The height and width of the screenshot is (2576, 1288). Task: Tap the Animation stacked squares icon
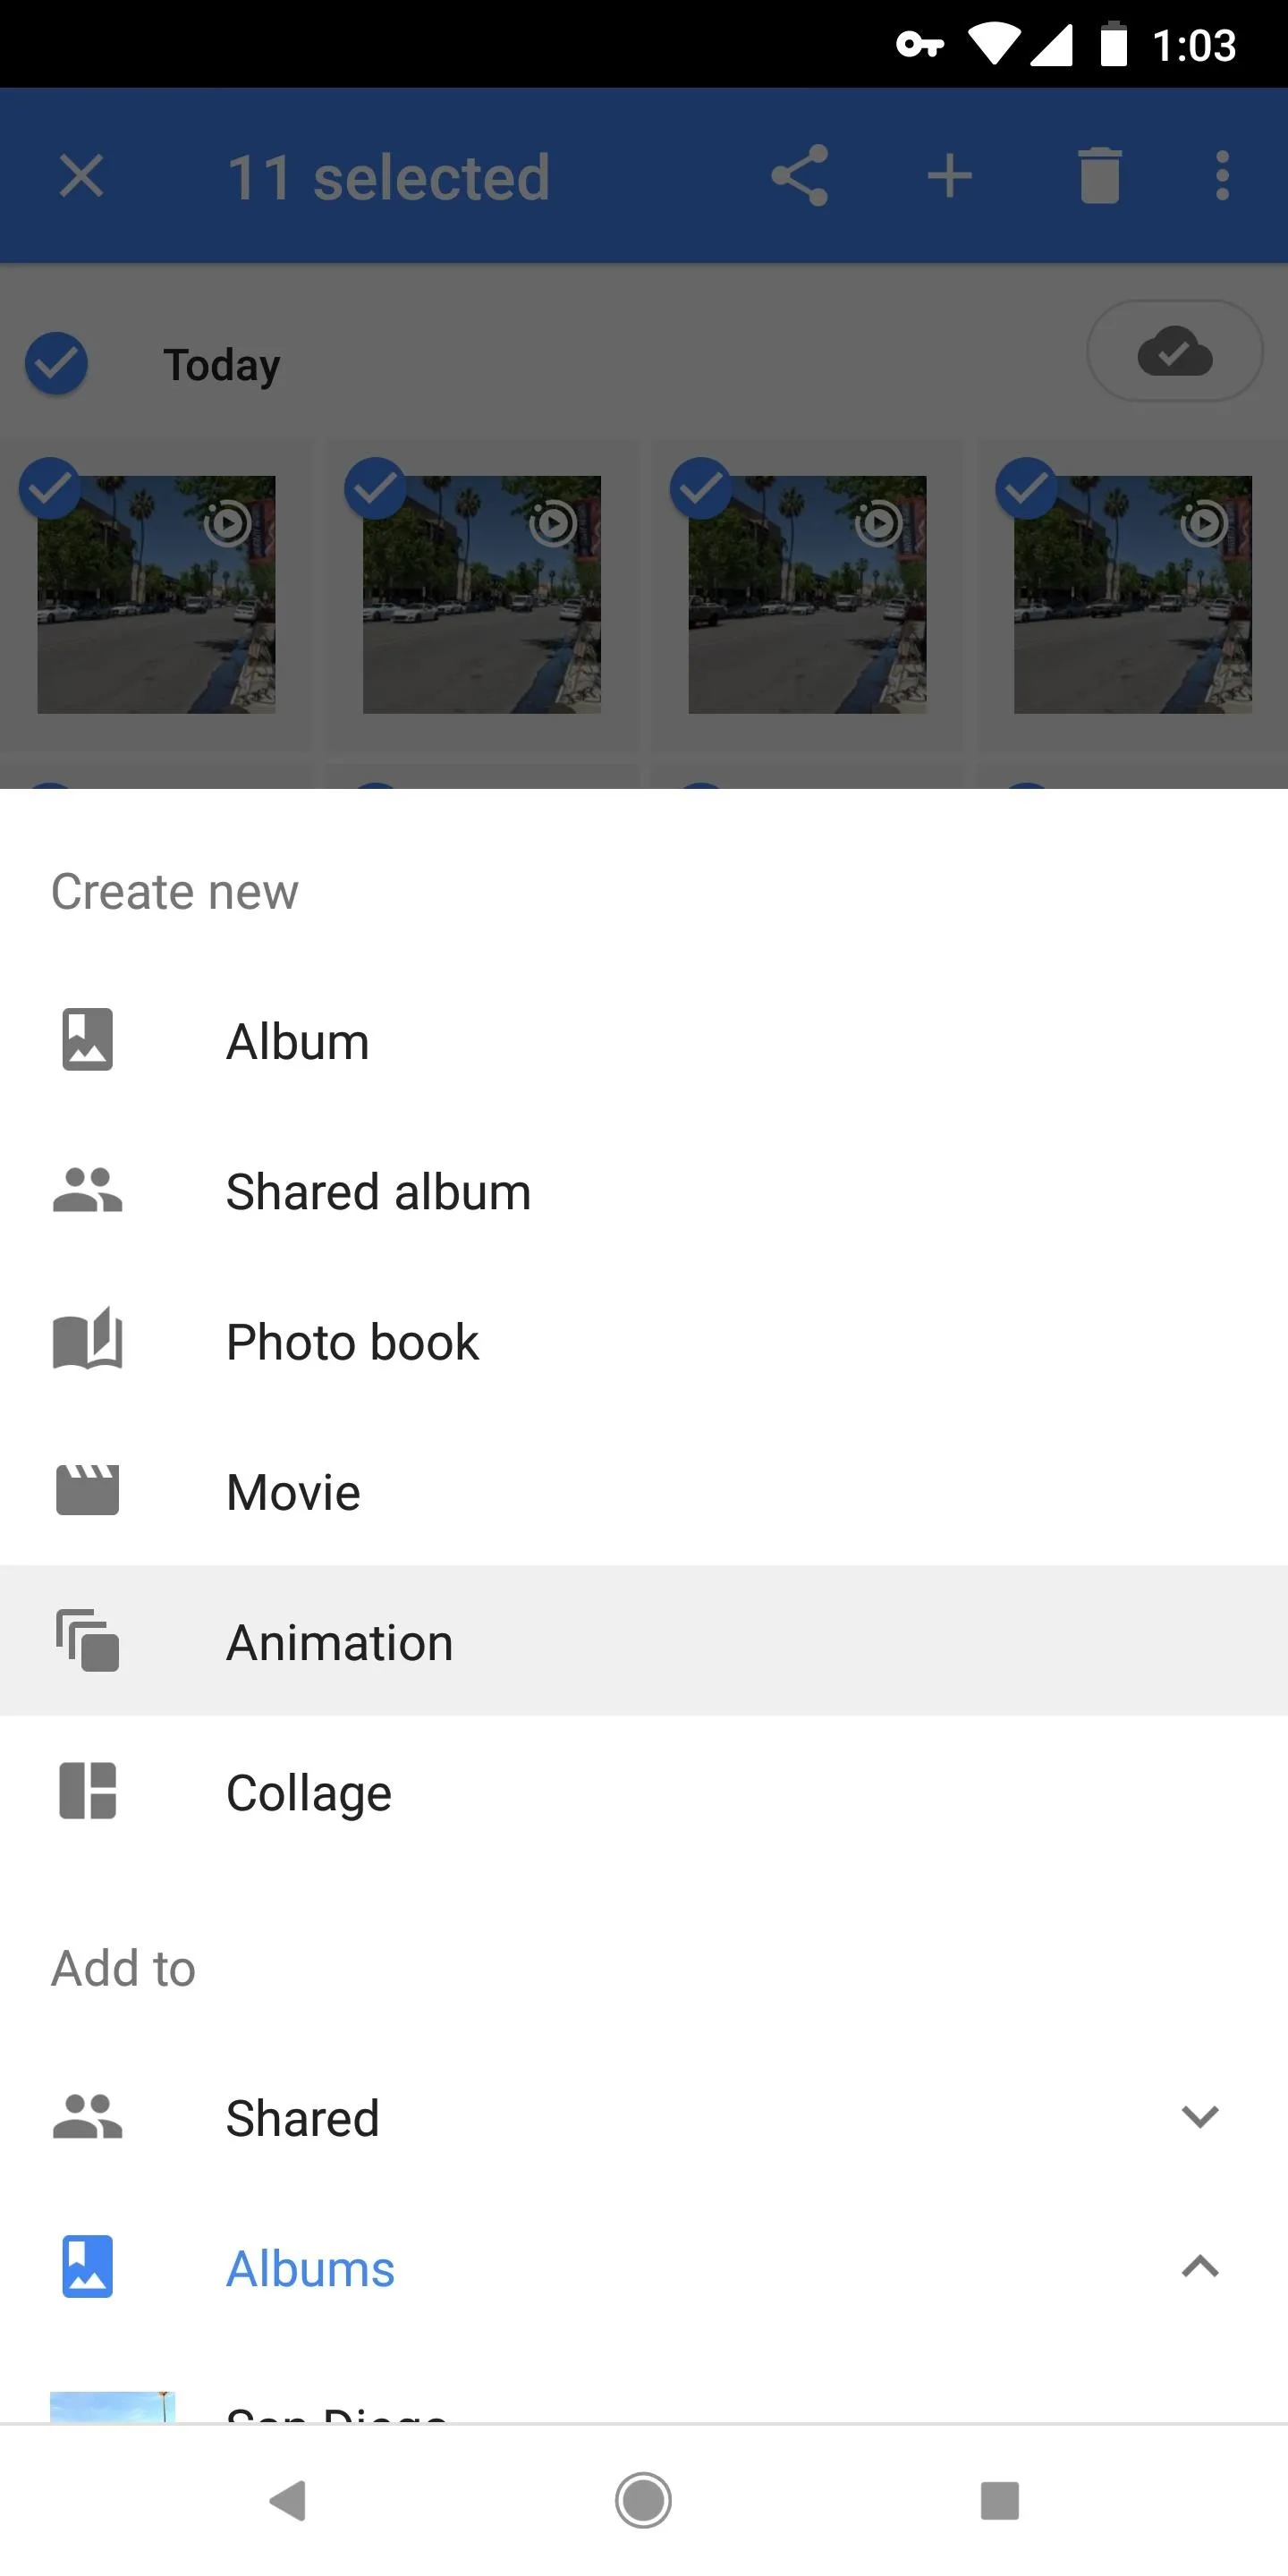(x=88, y=1640)
